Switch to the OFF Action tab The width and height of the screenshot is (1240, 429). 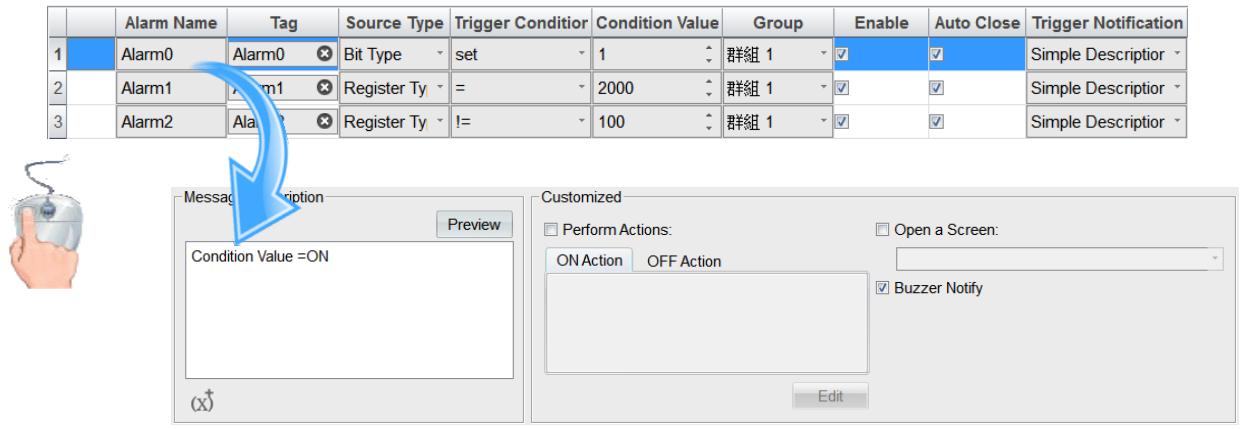(684, 261)
